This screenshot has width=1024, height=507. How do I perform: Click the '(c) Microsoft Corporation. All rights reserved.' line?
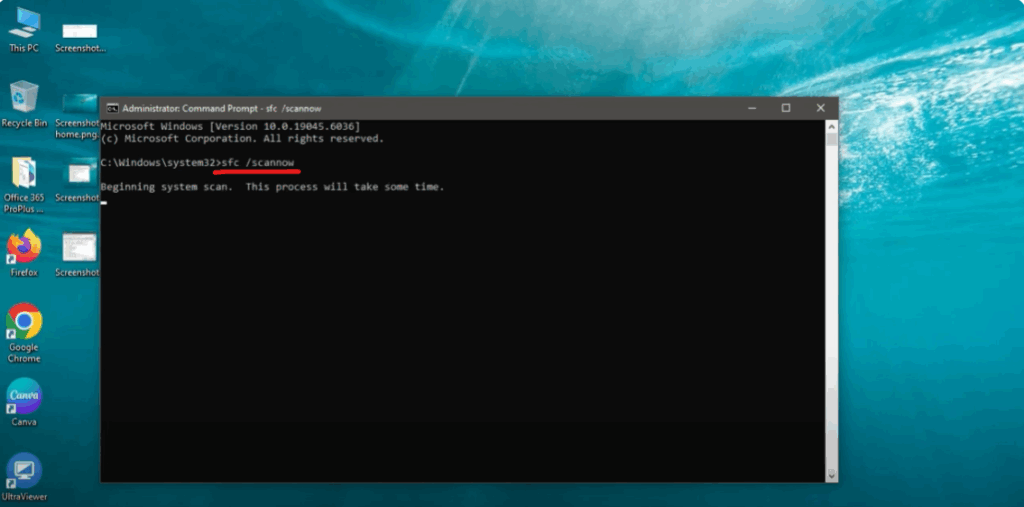pos(242,139)
